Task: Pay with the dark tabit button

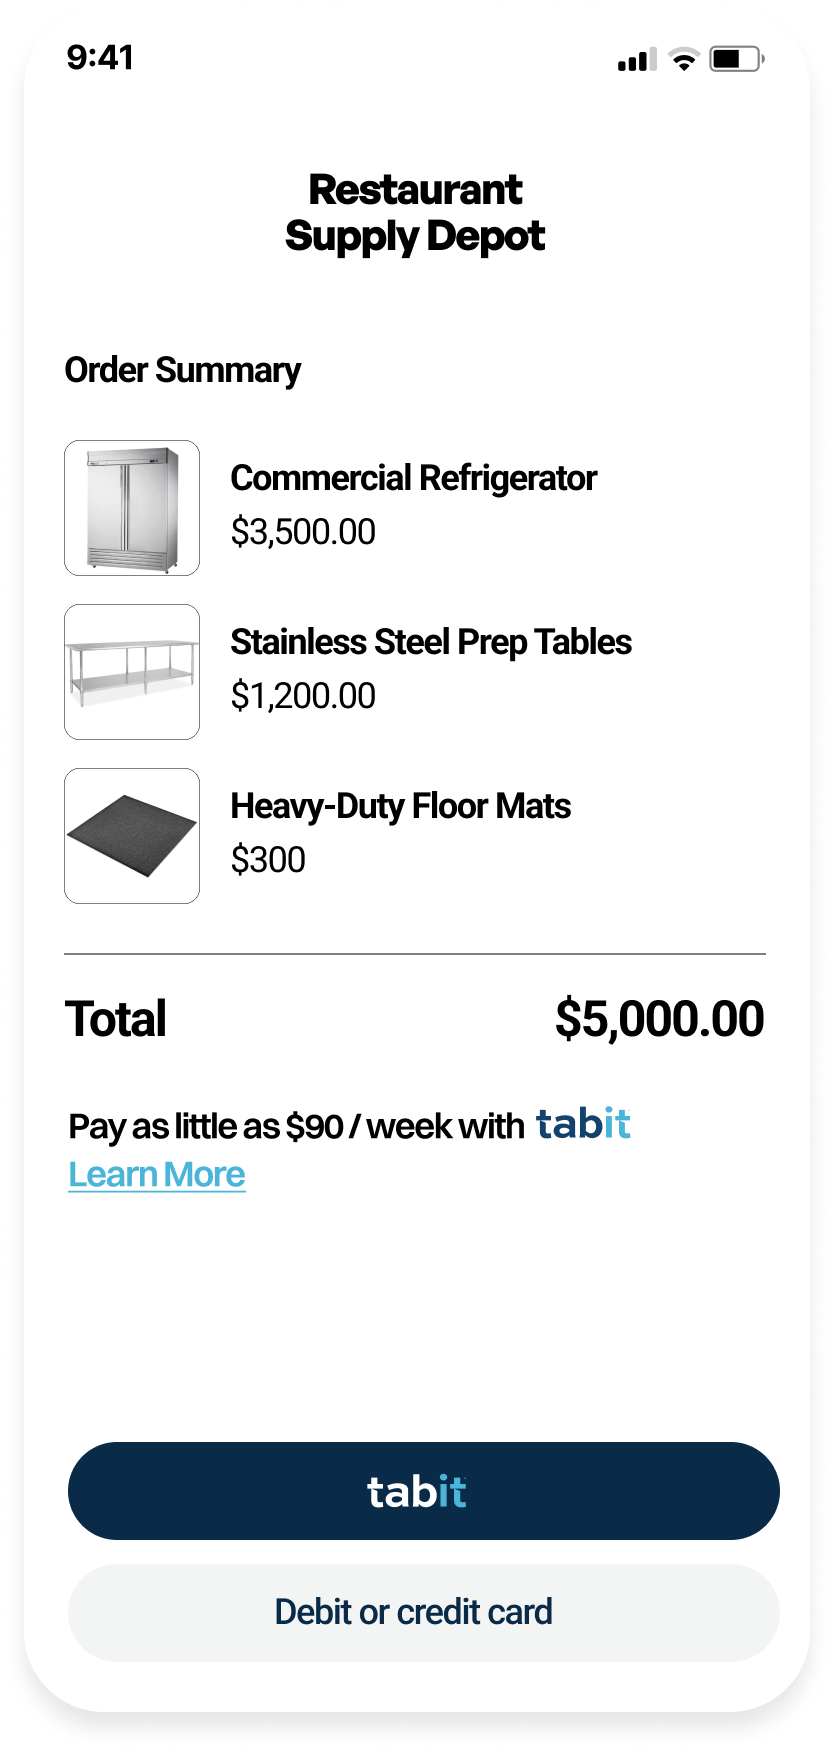Action: 423,1491
